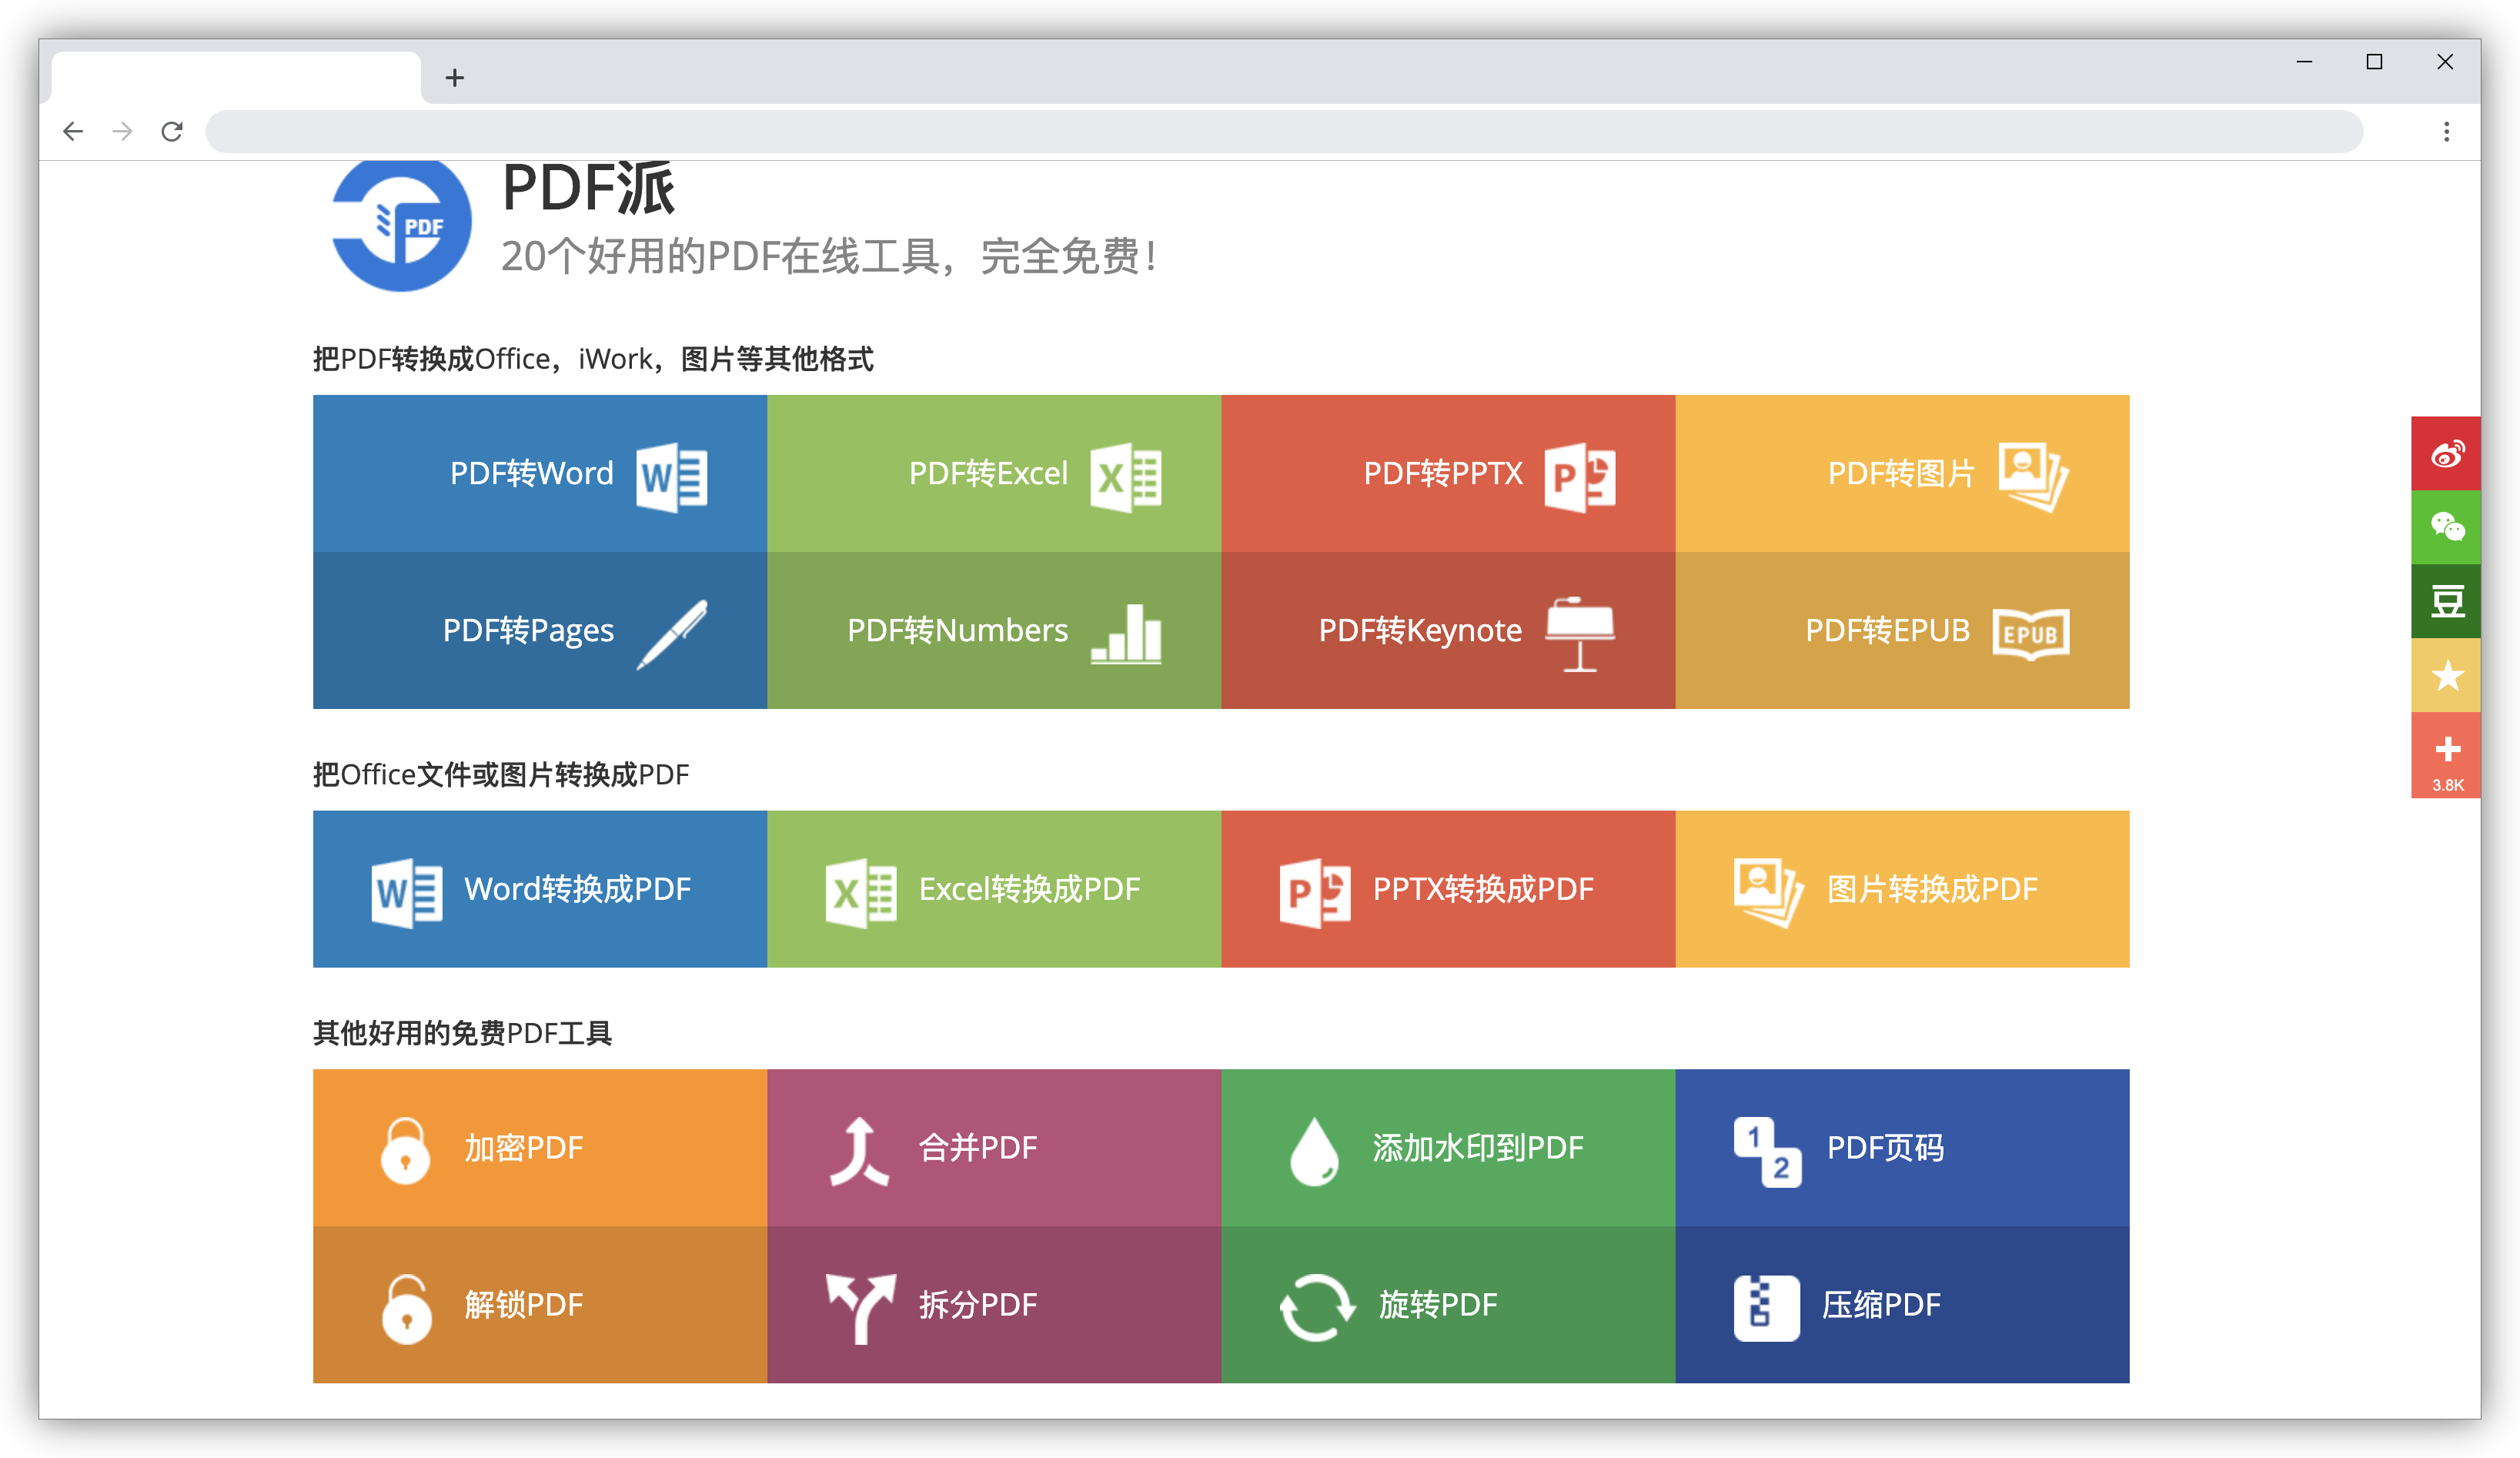Open the browser three-dot menu

[2446, 132]
